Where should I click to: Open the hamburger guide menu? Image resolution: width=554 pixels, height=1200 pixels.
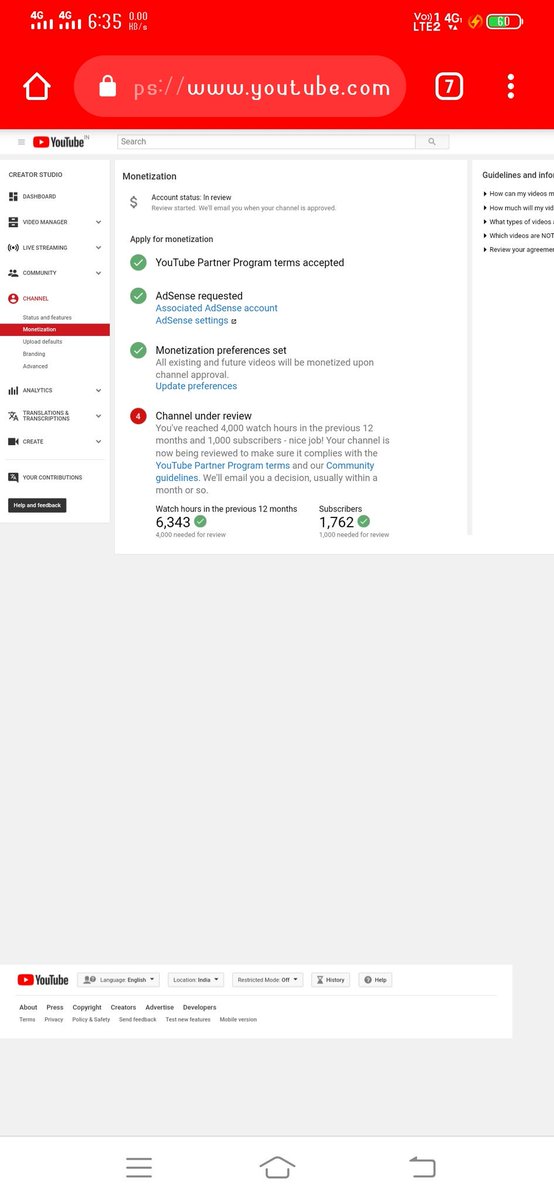click(x=21, y=142)
